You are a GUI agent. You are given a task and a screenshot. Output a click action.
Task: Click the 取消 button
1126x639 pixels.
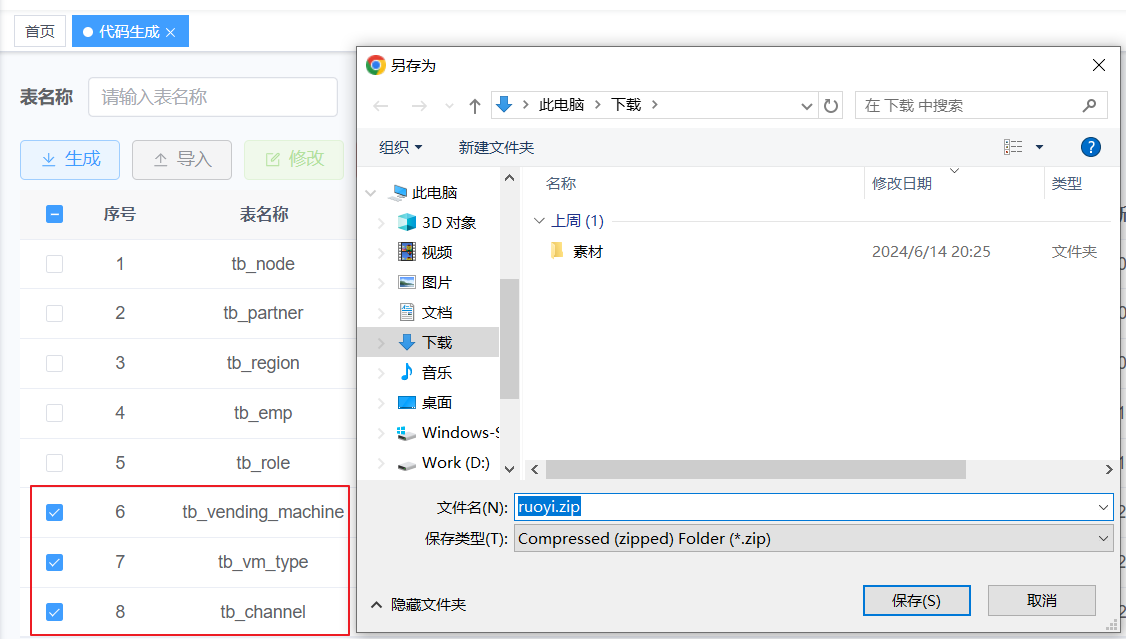[1041, 600]
